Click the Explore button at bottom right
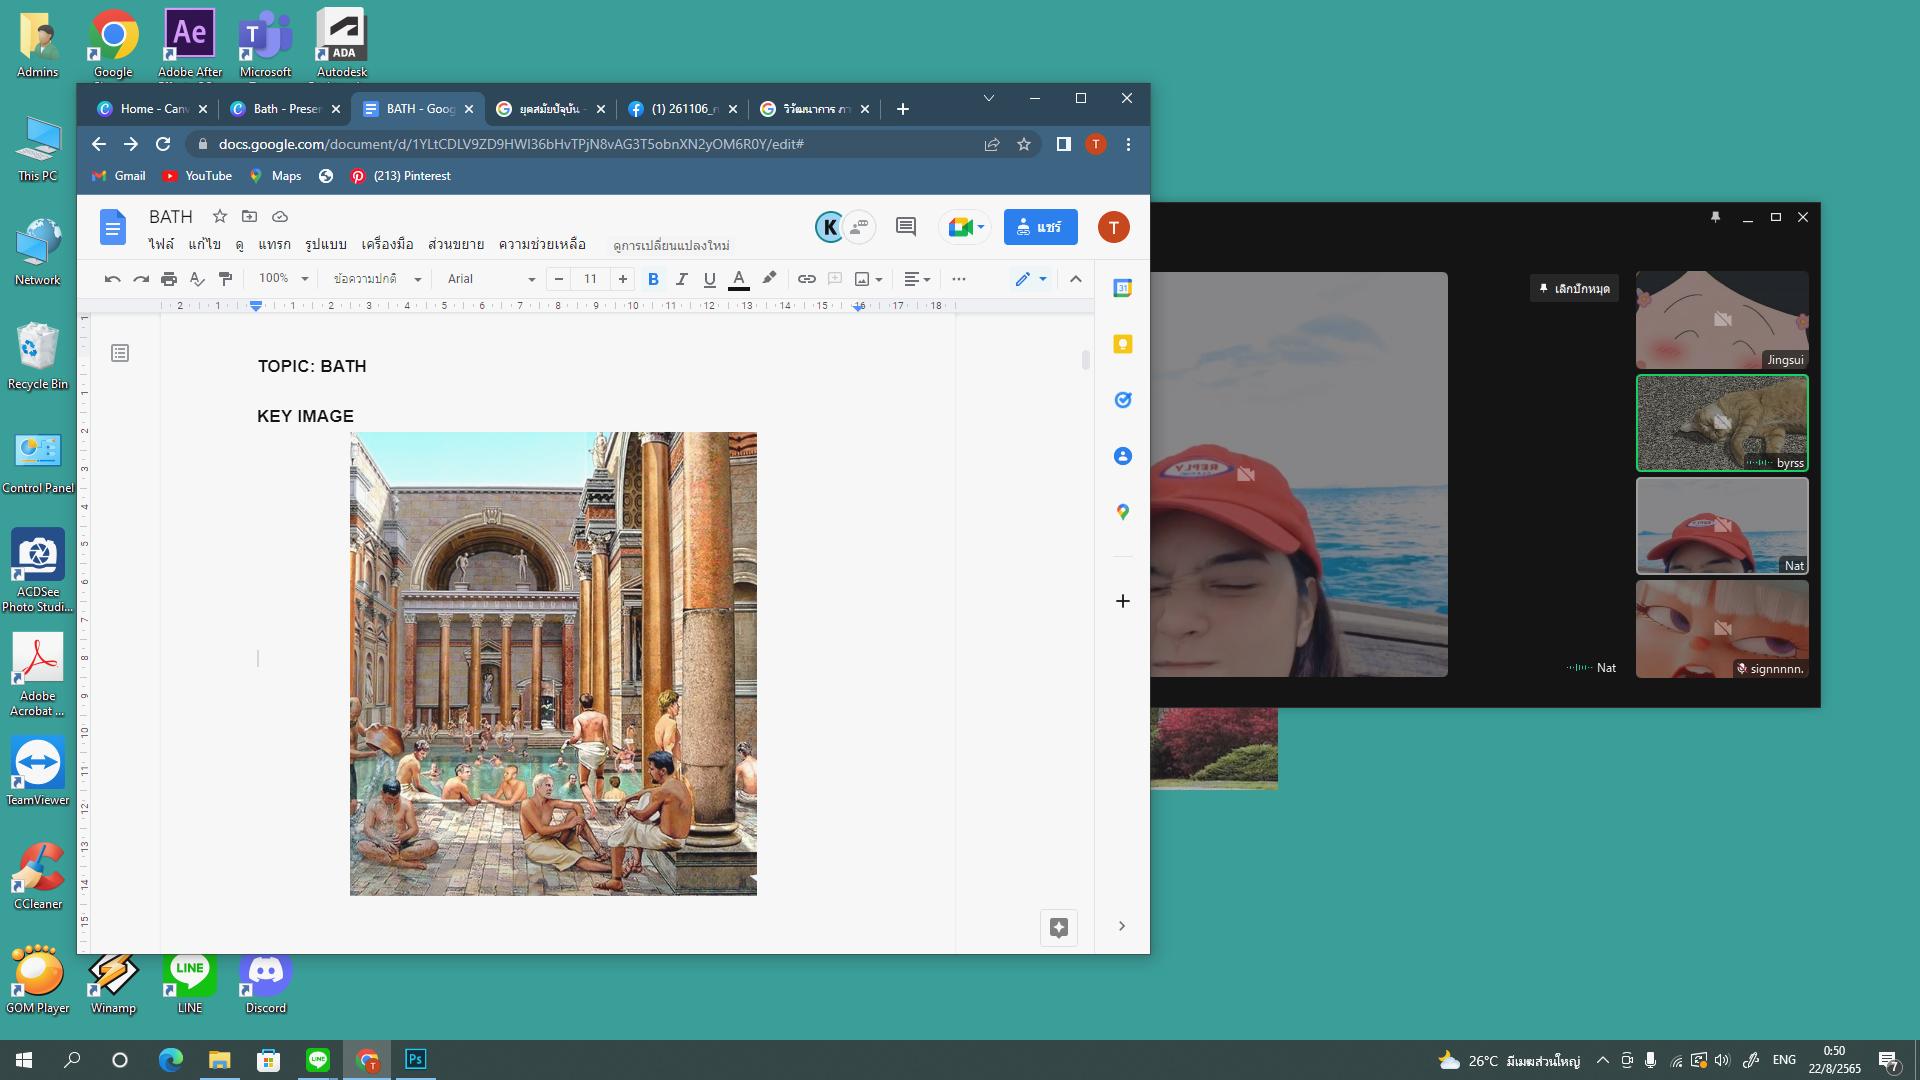 tap(1058, 927)
